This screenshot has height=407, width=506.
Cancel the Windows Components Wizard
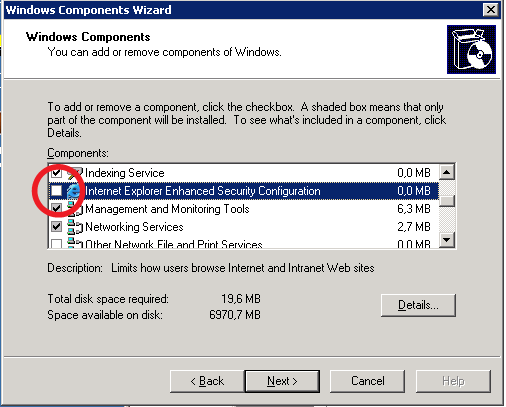367,381
